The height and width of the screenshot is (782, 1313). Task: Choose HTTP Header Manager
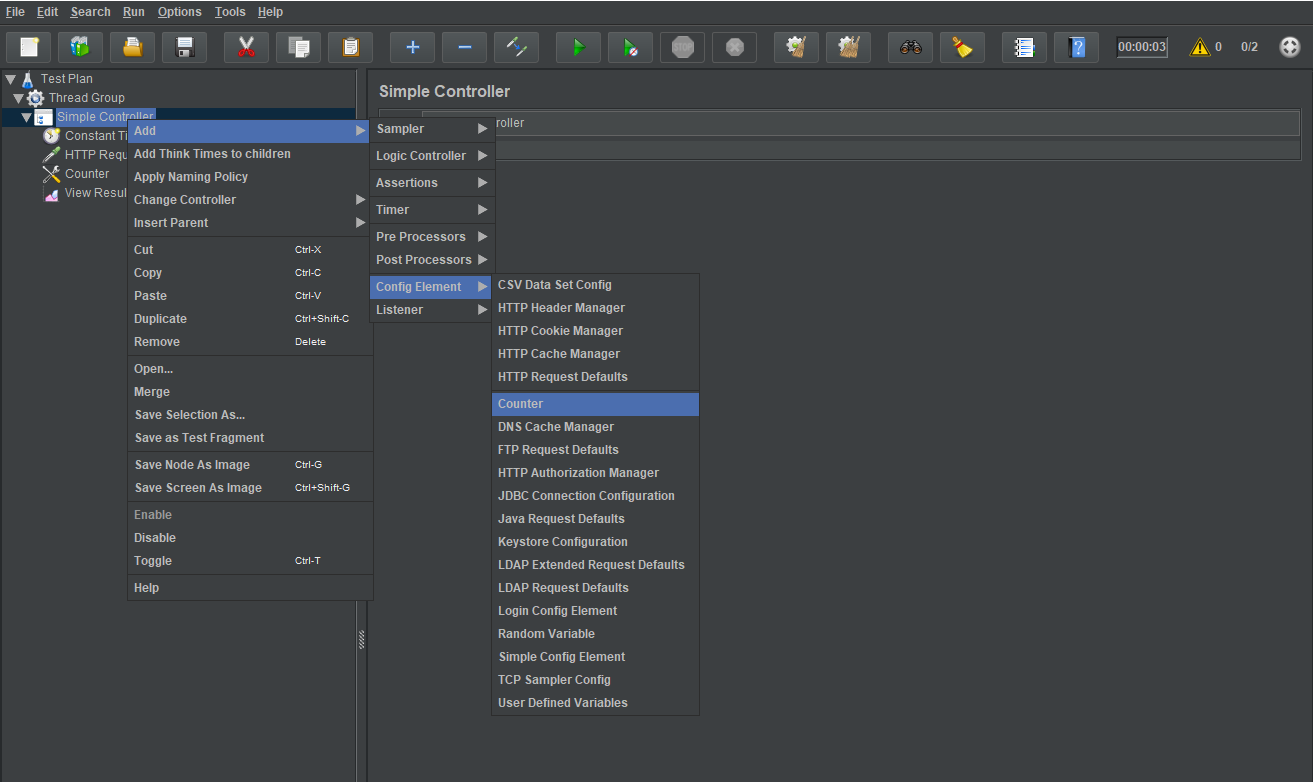pyautogui.click(x=596, y=308)
